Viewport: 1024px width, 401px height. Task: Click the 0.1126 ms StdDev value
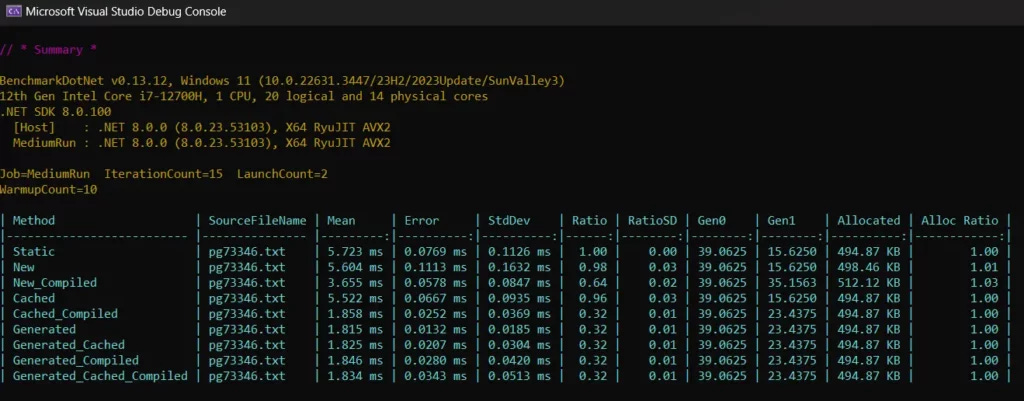click(519, 251)
